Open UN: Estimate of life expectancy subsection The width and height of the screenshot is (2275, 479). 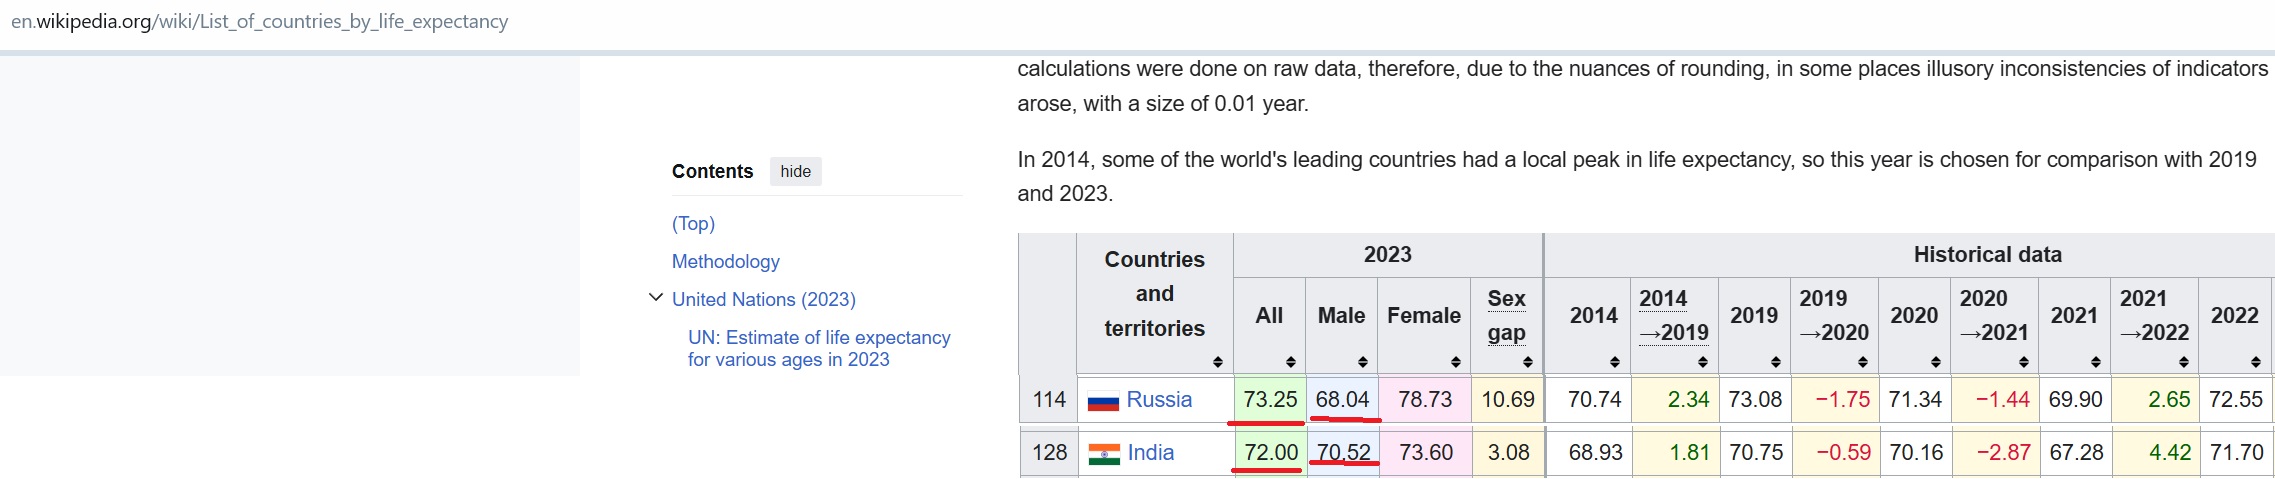819,348
